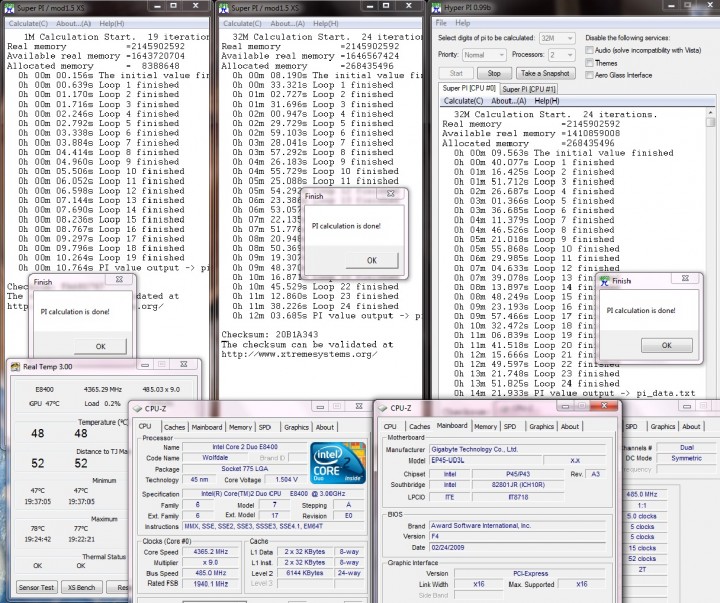Screen dimensions: 720x603
Task: Click the Super PI 1M window title icon
Action: [x=9, y=8]
